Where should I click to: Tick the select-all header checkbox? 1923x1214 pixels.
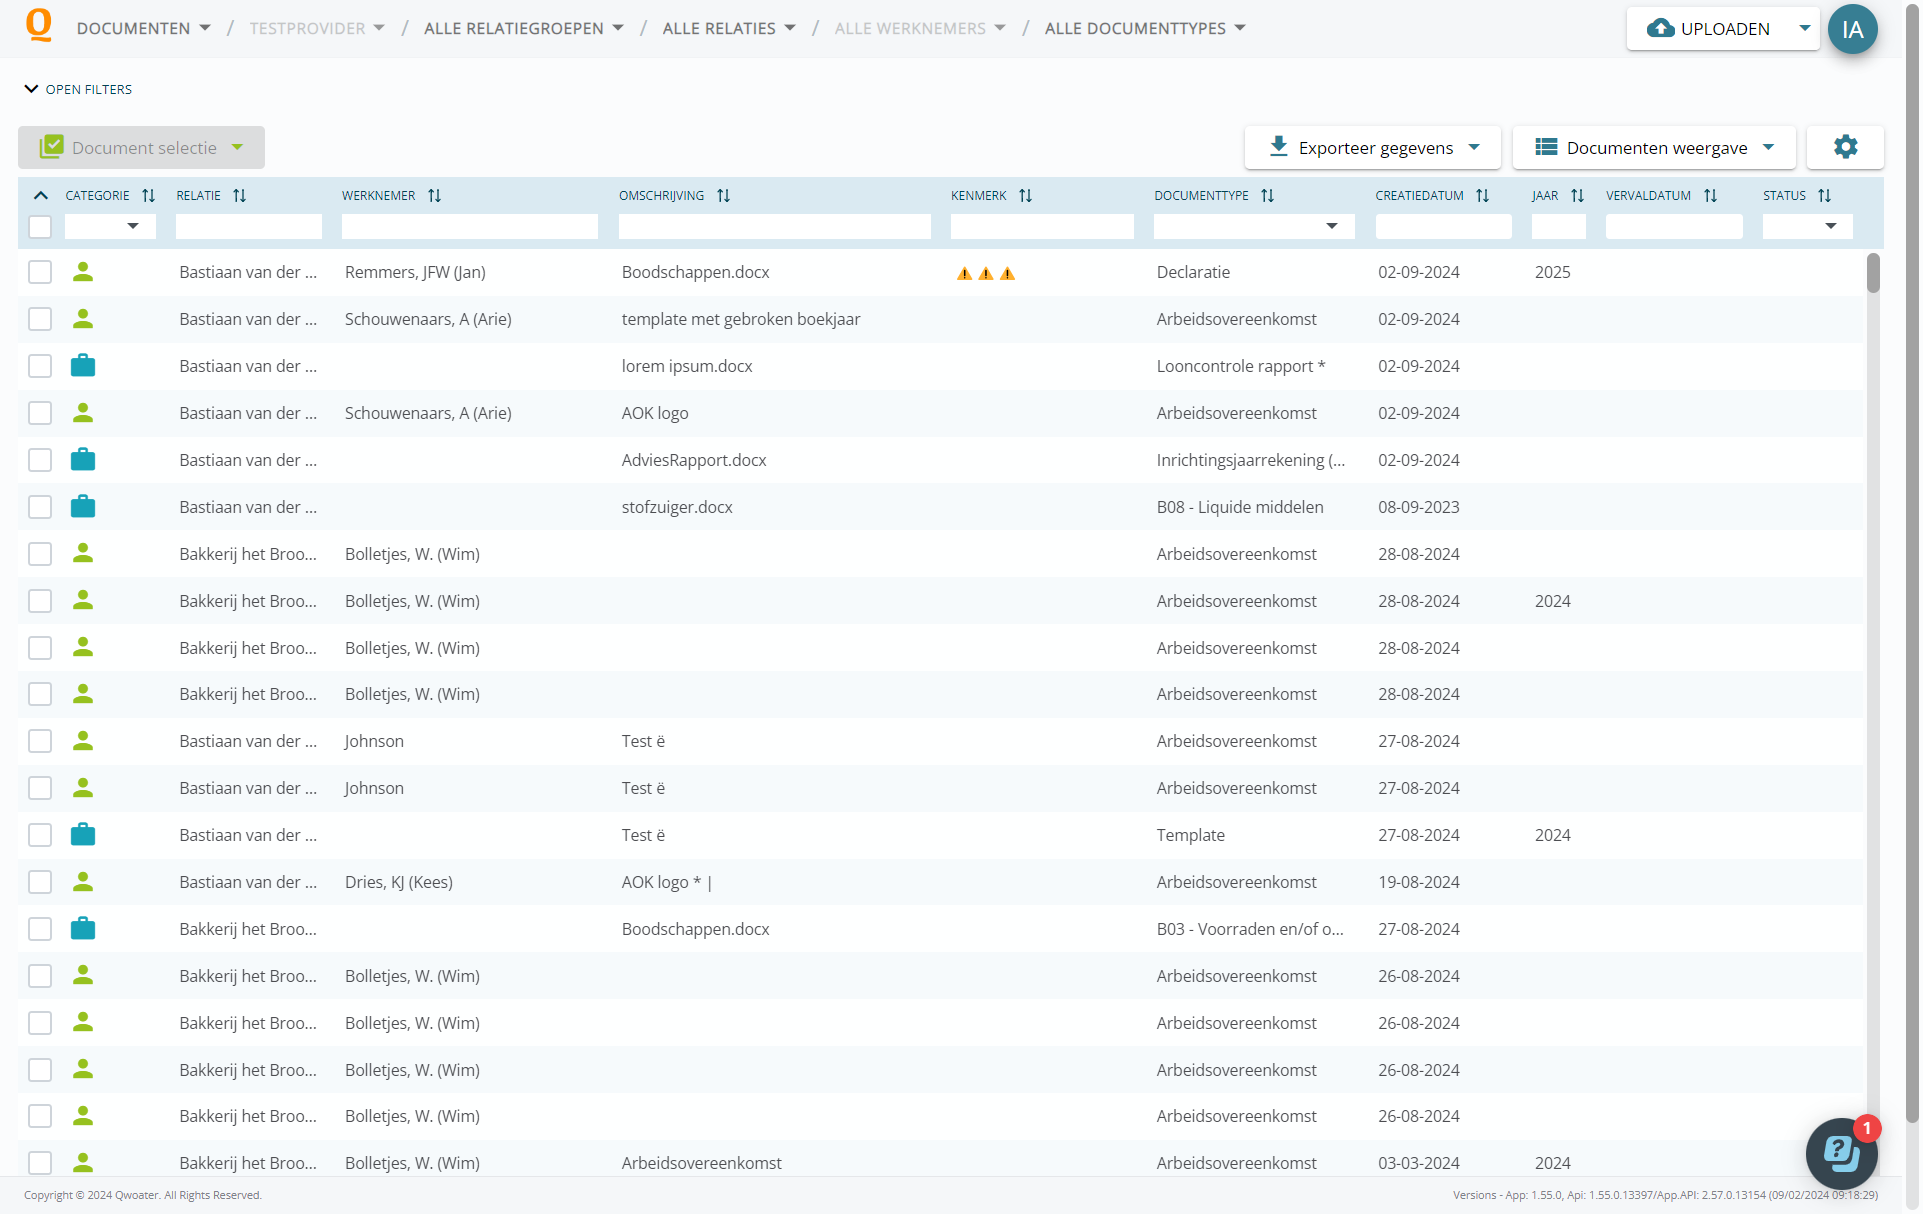[x=40, y=227]
